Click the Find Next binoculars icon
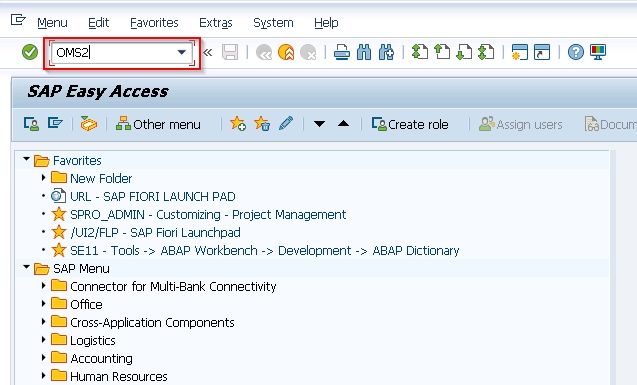Image resolution: width=637 pixels, height=385 pixels. point(386,52)
